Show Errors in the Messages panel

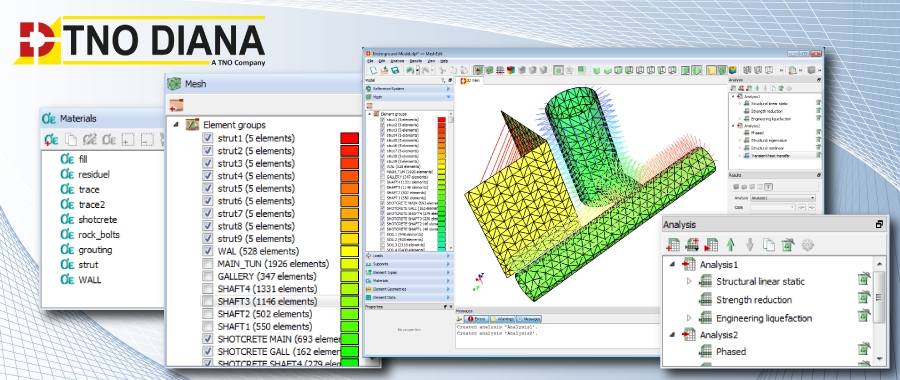pos(476,319)
